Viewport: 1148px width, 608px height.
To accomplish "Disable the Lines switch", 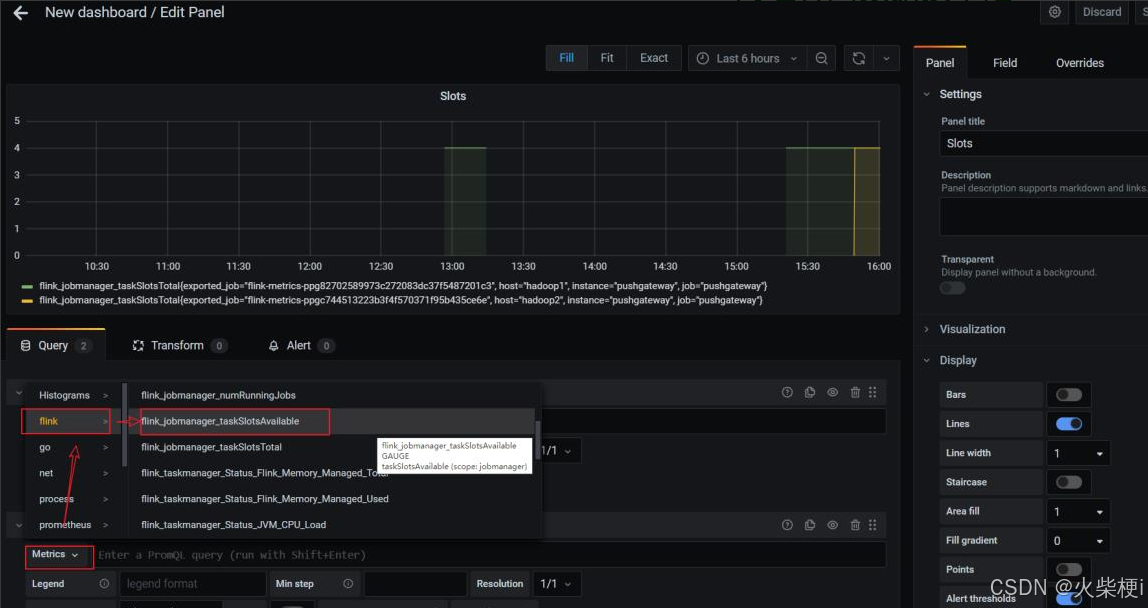I will pyautogui.click(x=1068, y=423).
